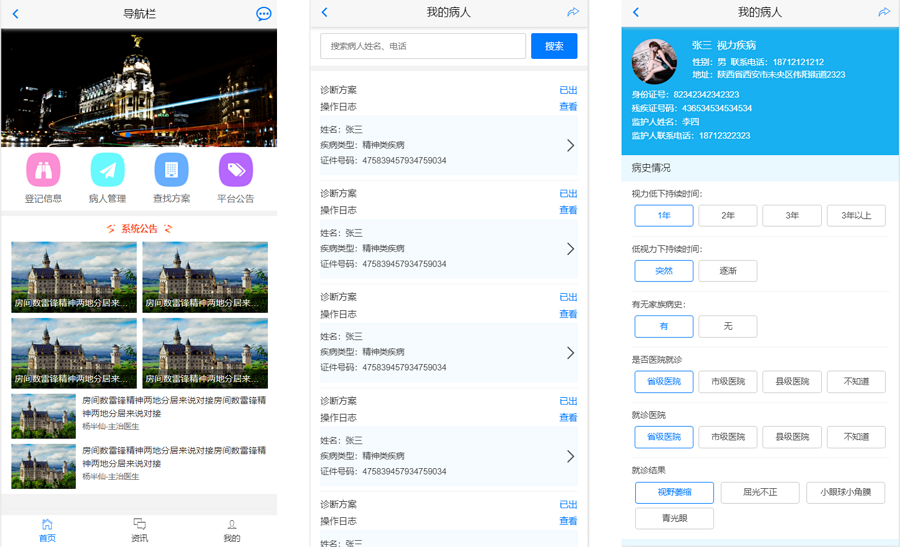Share from 张三 patient detail screen
900x547 pixels.
pos(884,12)
